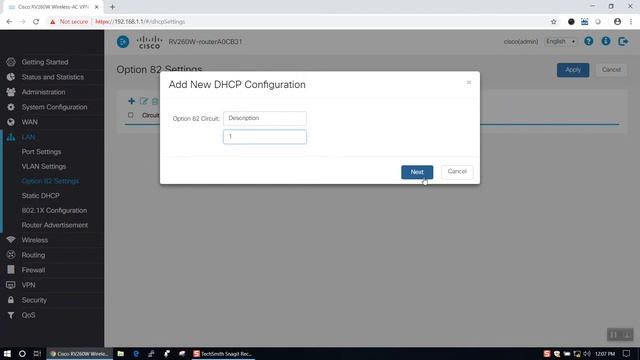Screen dimensions: 640x360
Task: Open a new browser tab
Action: click(112, 7)
